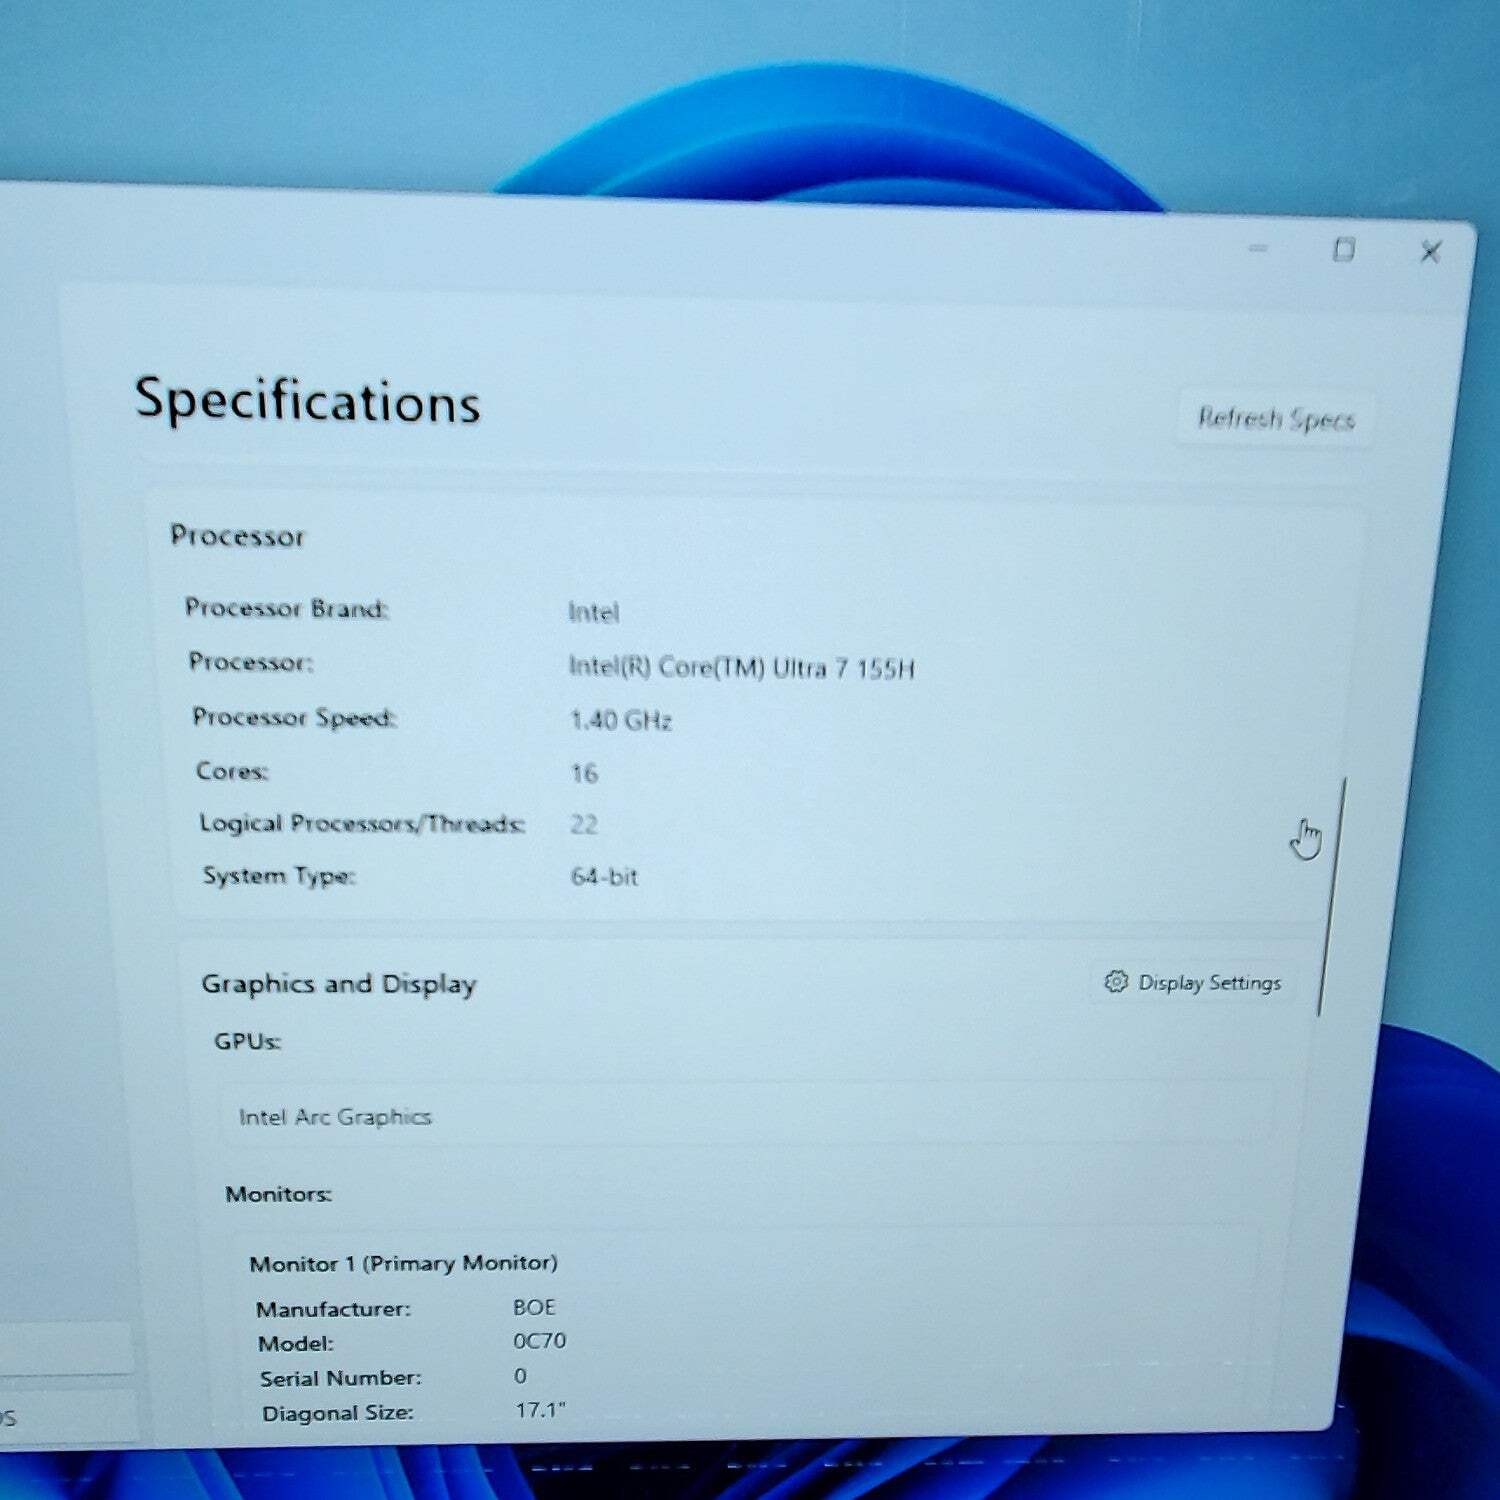1500x1500 pixels.
Task: Close the Specifications window
Action: [x=1431, y=252]
